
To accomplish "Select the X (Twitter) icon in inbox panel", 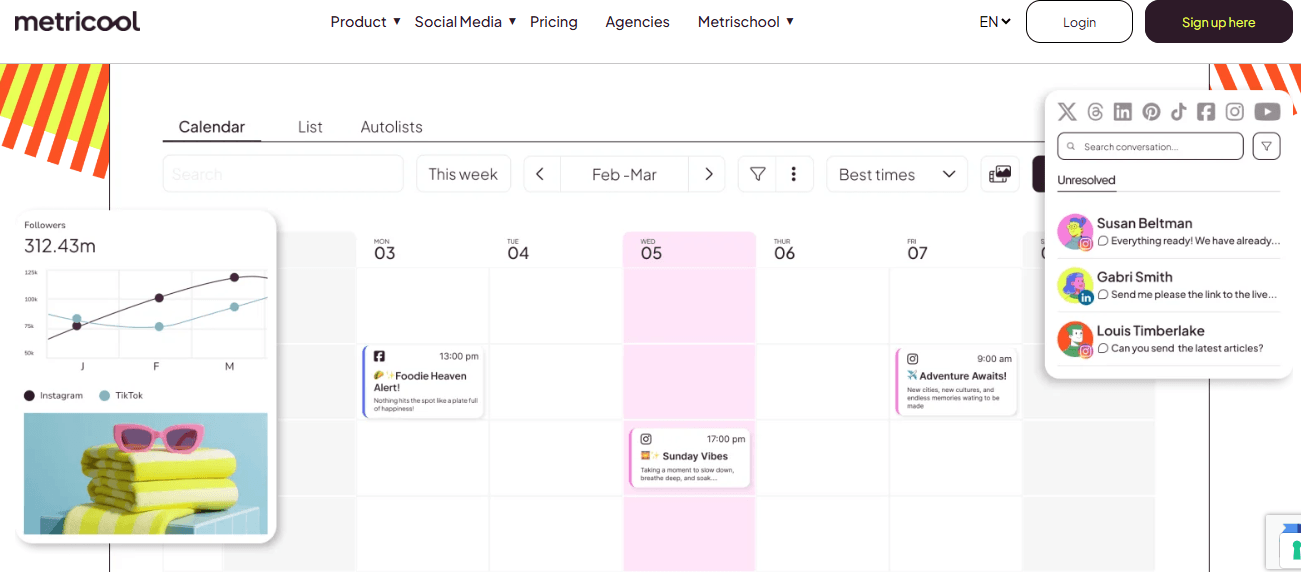I will click(x=1067, y=112).
